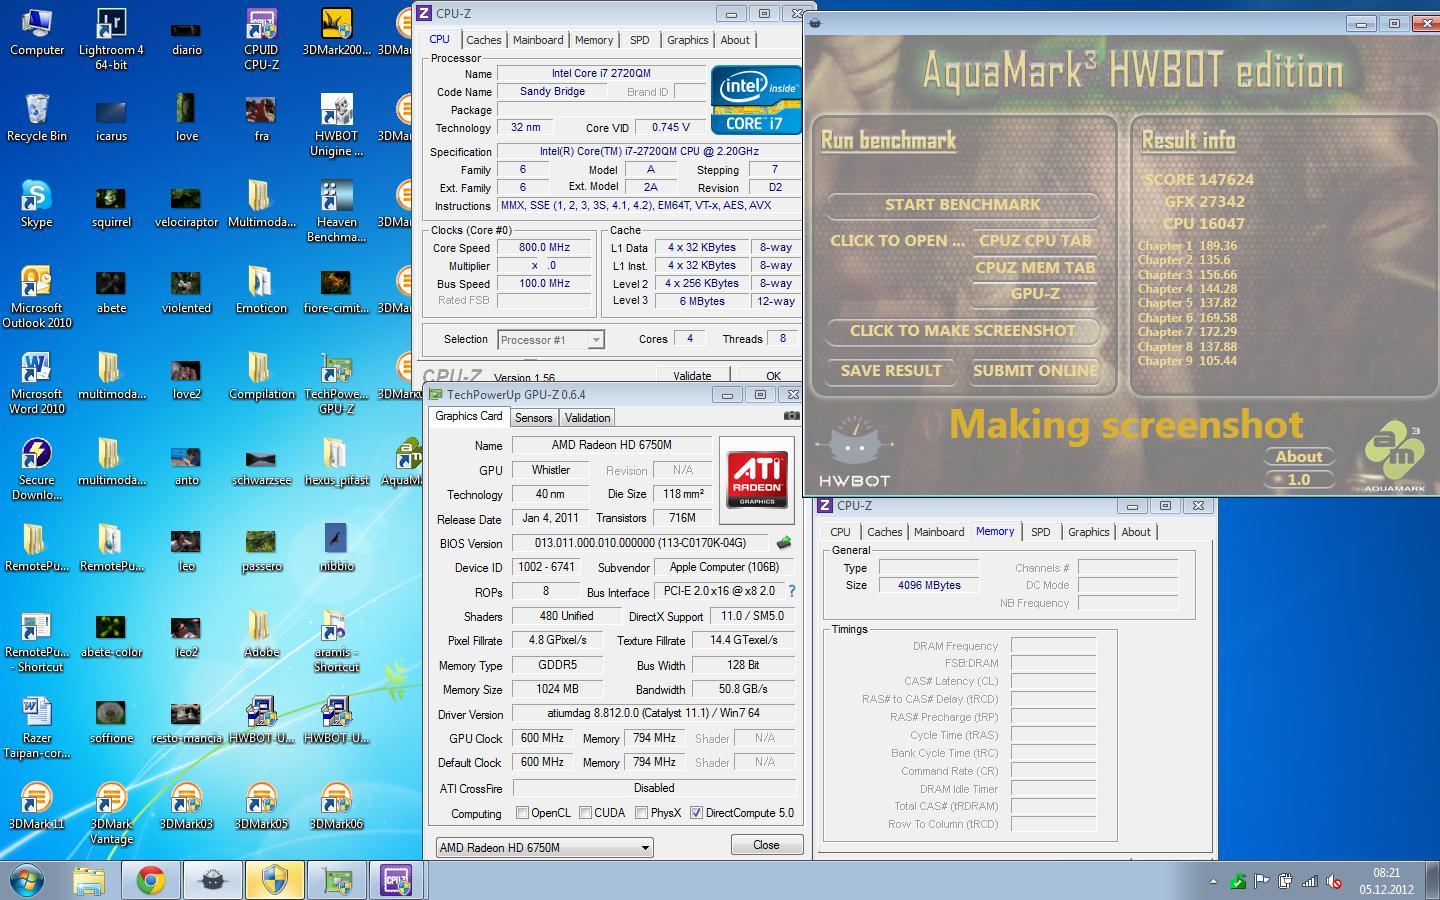Open TechPowerUp GPU-Z desktop shortcut
This screenshot has height=900, width=1440.
(x=336, y=383)
